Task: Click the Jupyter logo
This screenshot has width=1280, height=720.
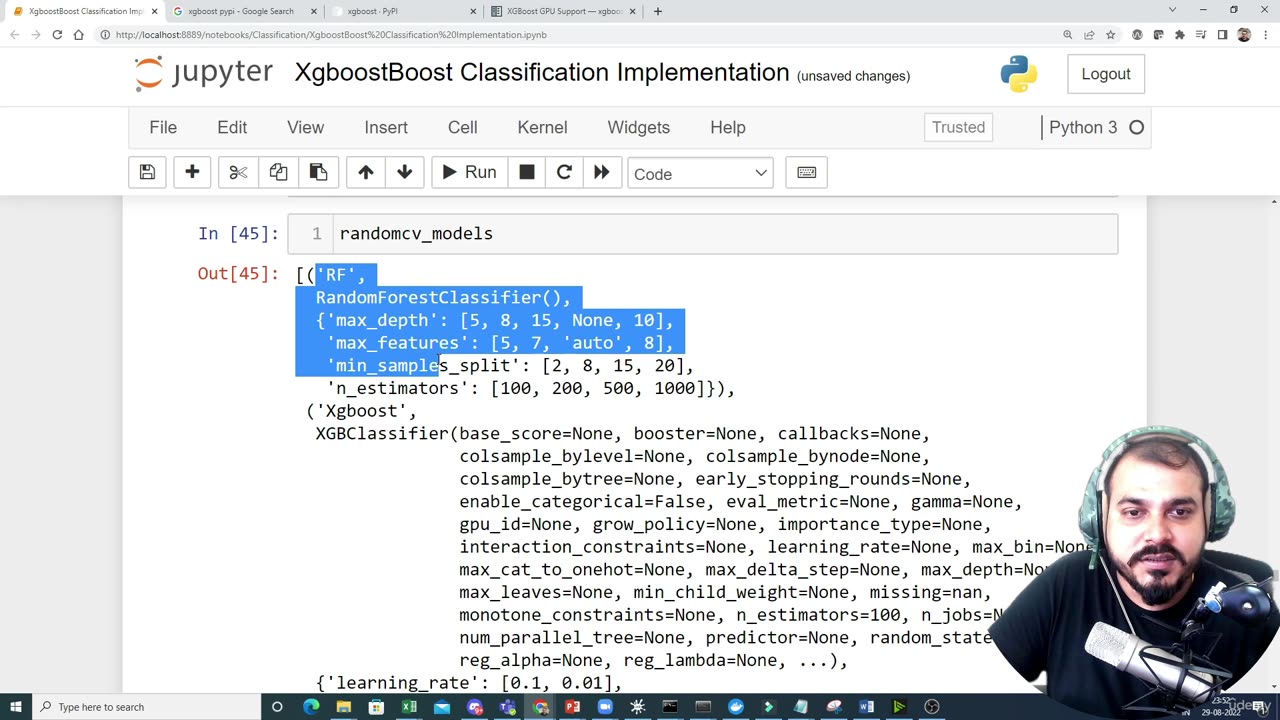Action: (x=203, y=73)
